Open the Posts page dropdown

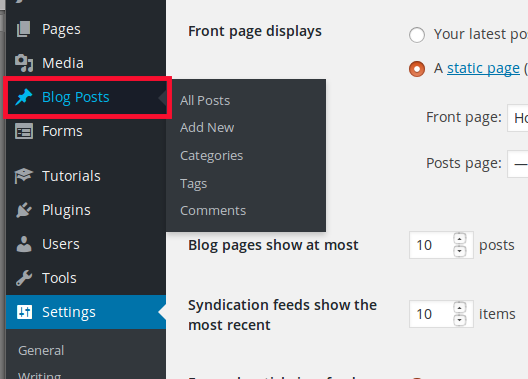pyautogui.click(x=518, y=164)
